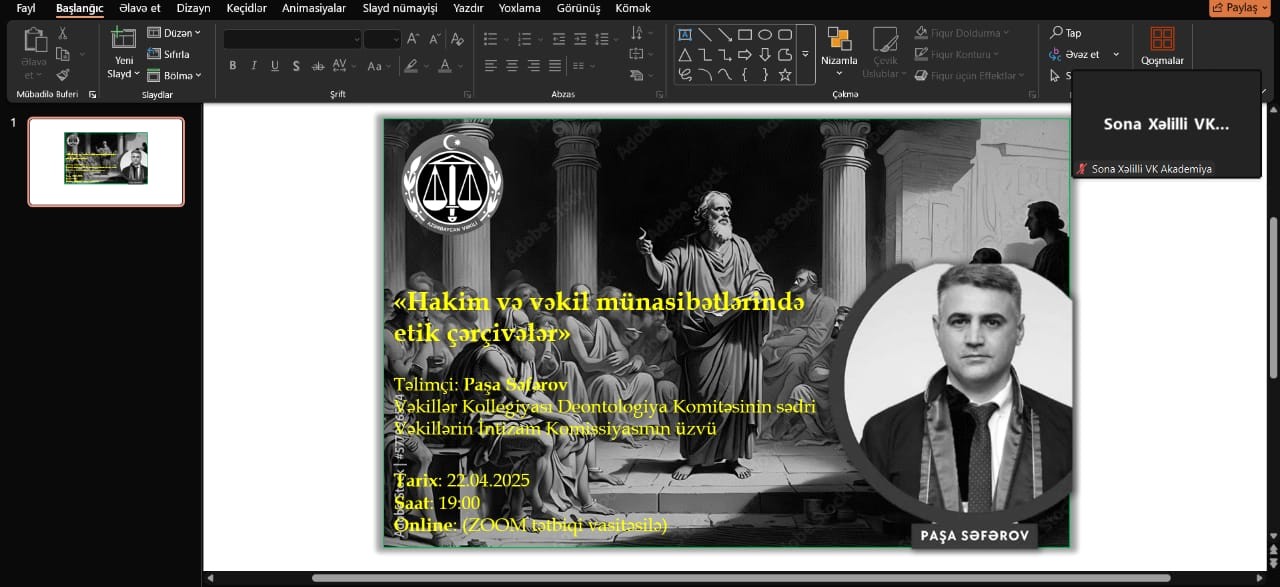
Task: Open the Fayl menu
Action: (x=26, y=8)
